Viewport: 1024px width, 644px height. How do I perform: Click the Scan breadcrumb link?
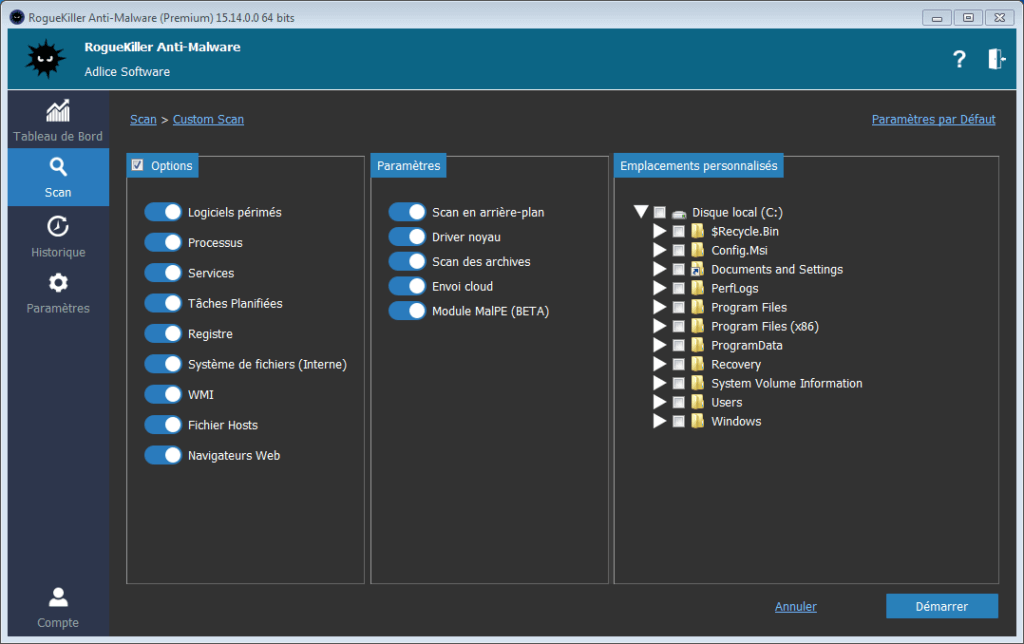pyautogui.click(x=143, y=120)
